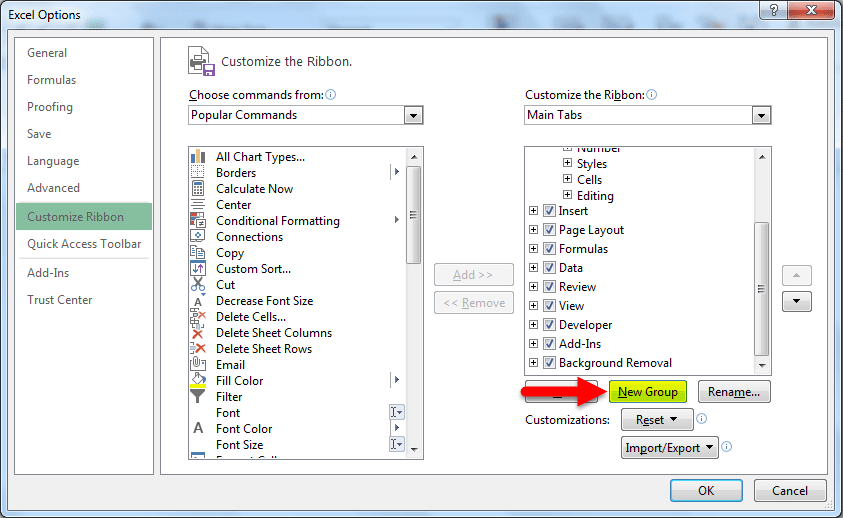The image size is (843, 518).
Task: Select the Fill Color bucket icon
Action: tap(198, 380)
